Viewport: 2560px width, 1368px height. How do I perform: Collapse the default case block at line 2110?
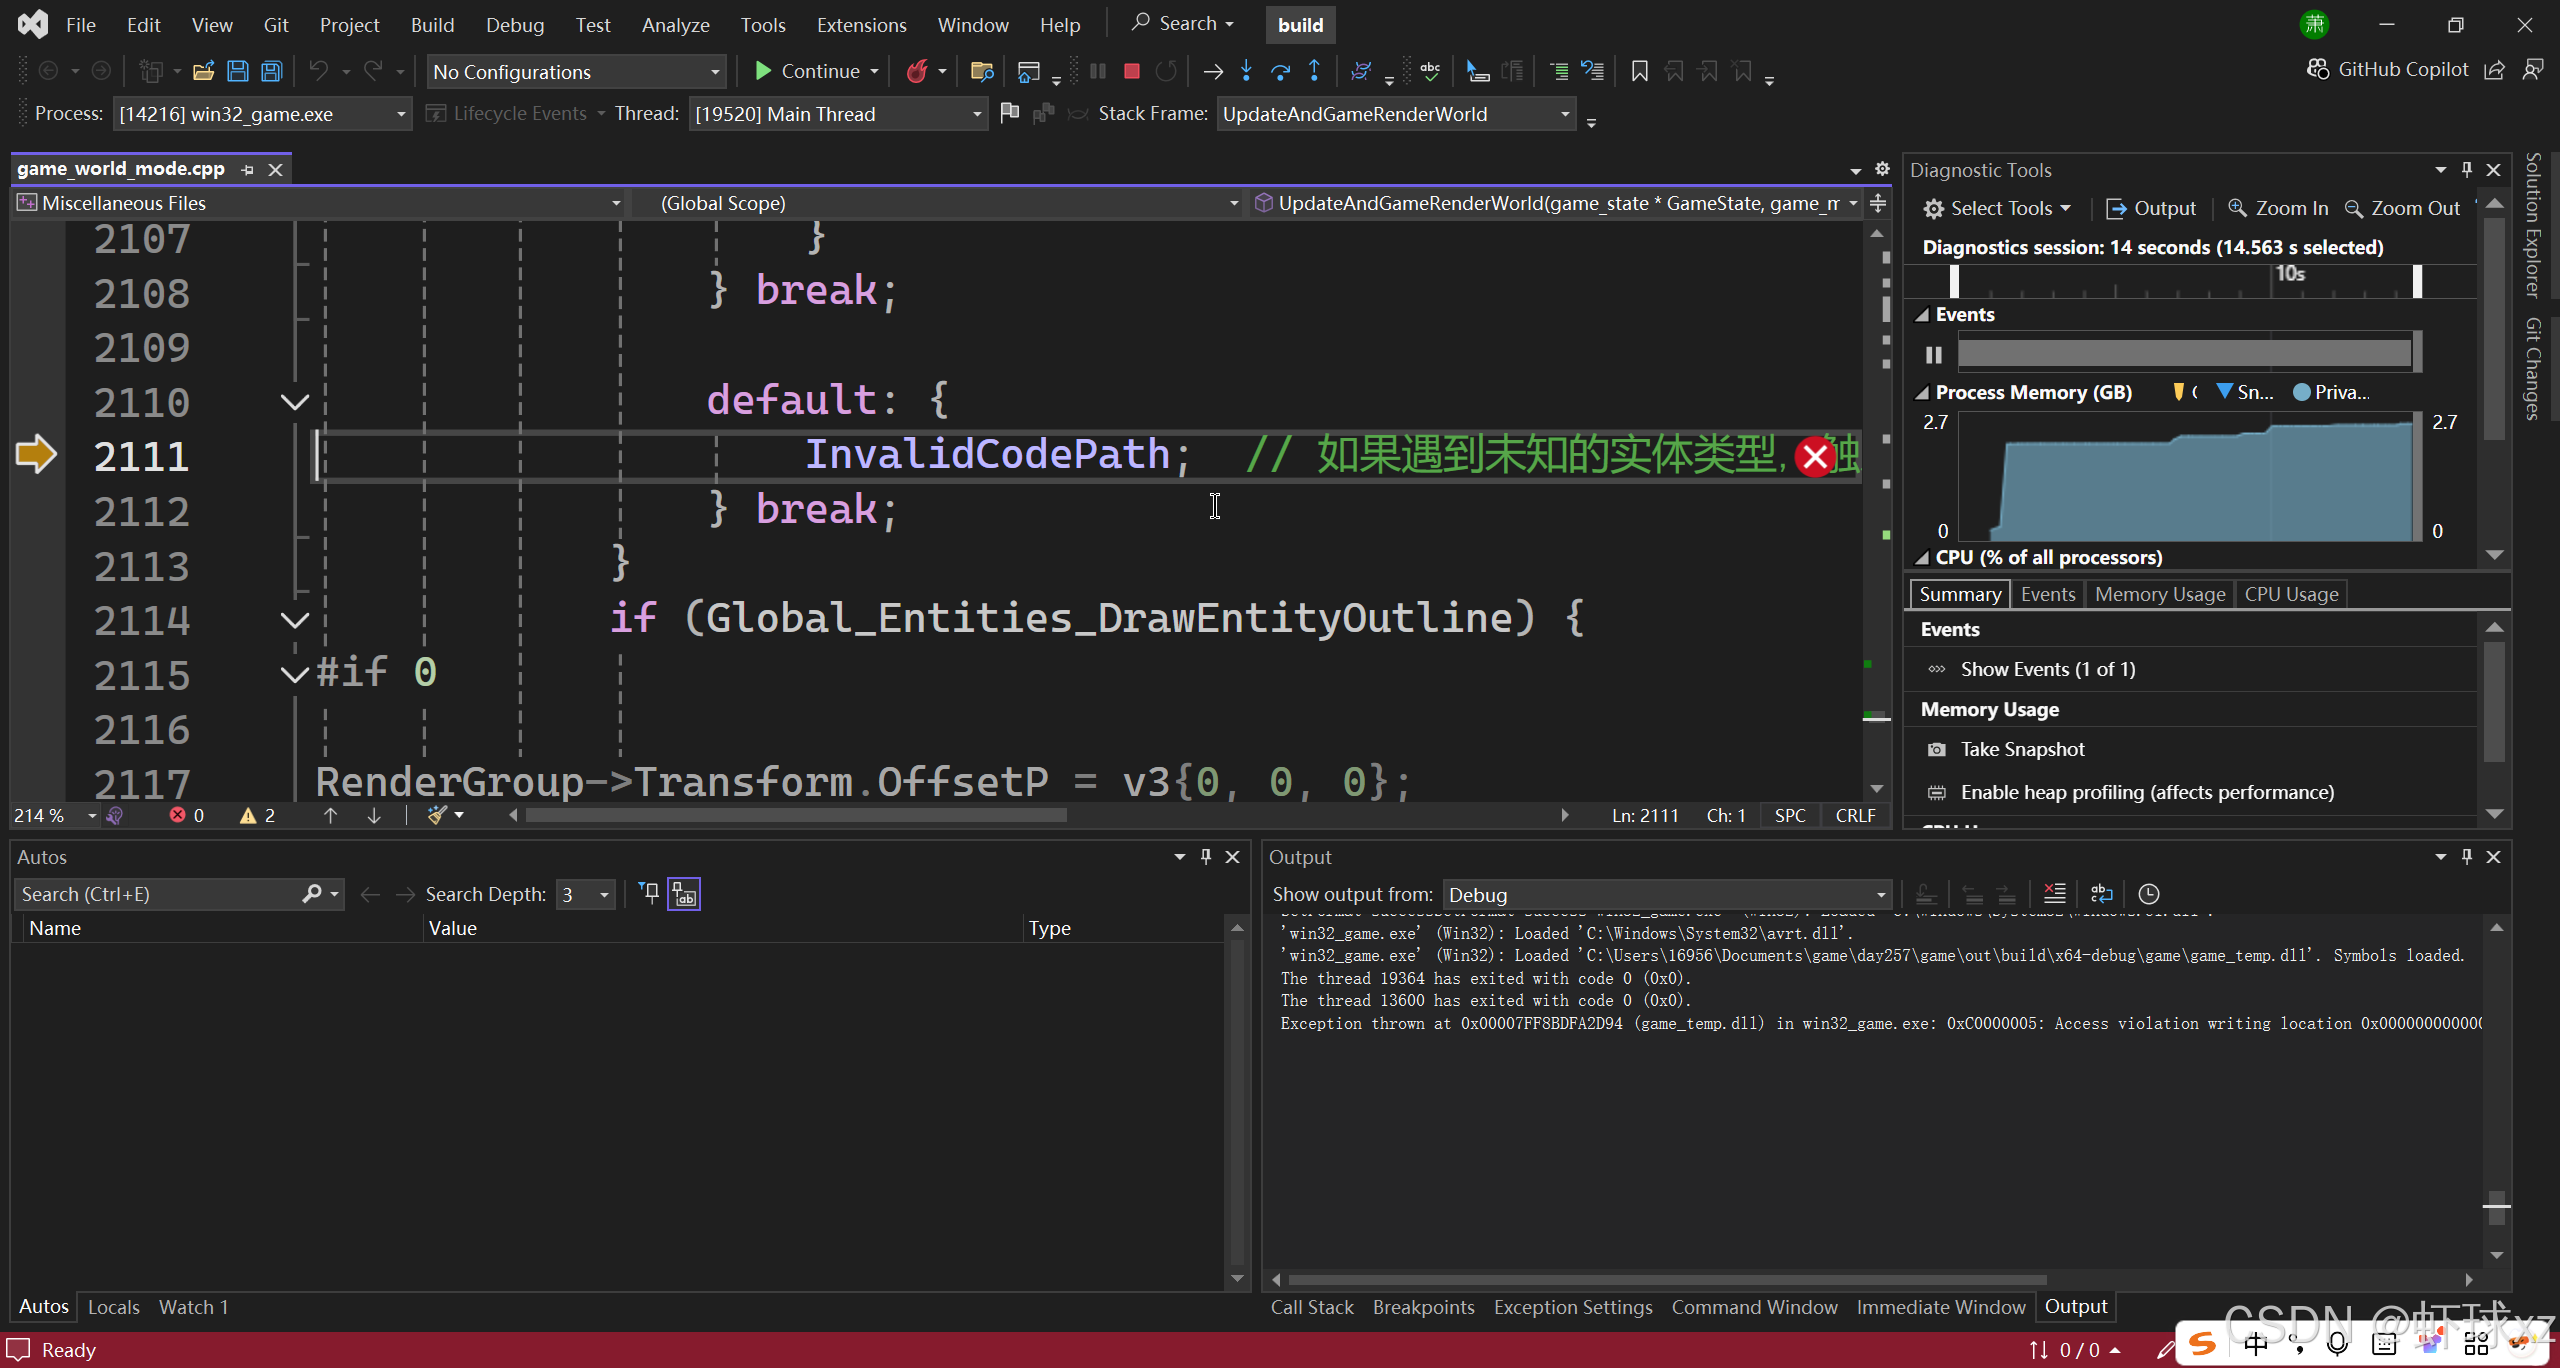click(294, 402)
